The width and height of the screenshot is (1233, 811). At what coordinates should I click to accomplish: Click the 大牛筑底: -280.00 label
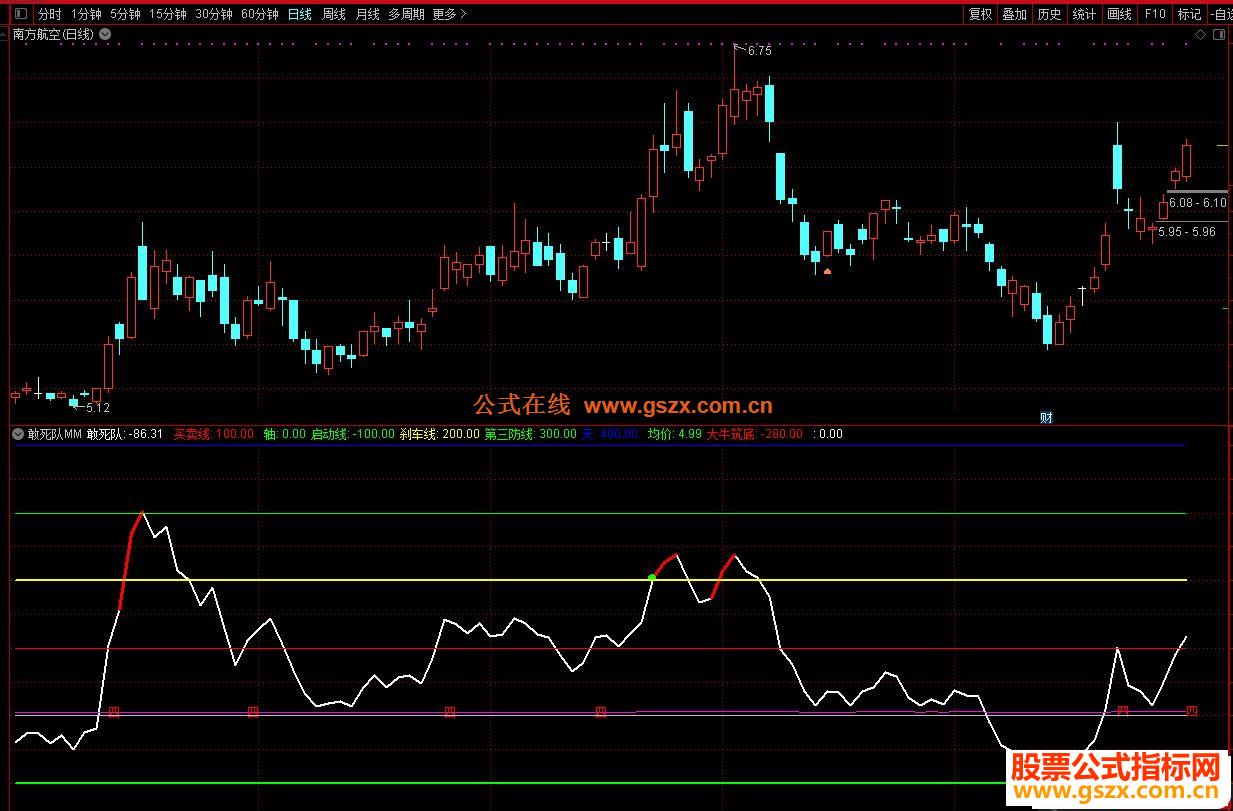pos(754,434)
